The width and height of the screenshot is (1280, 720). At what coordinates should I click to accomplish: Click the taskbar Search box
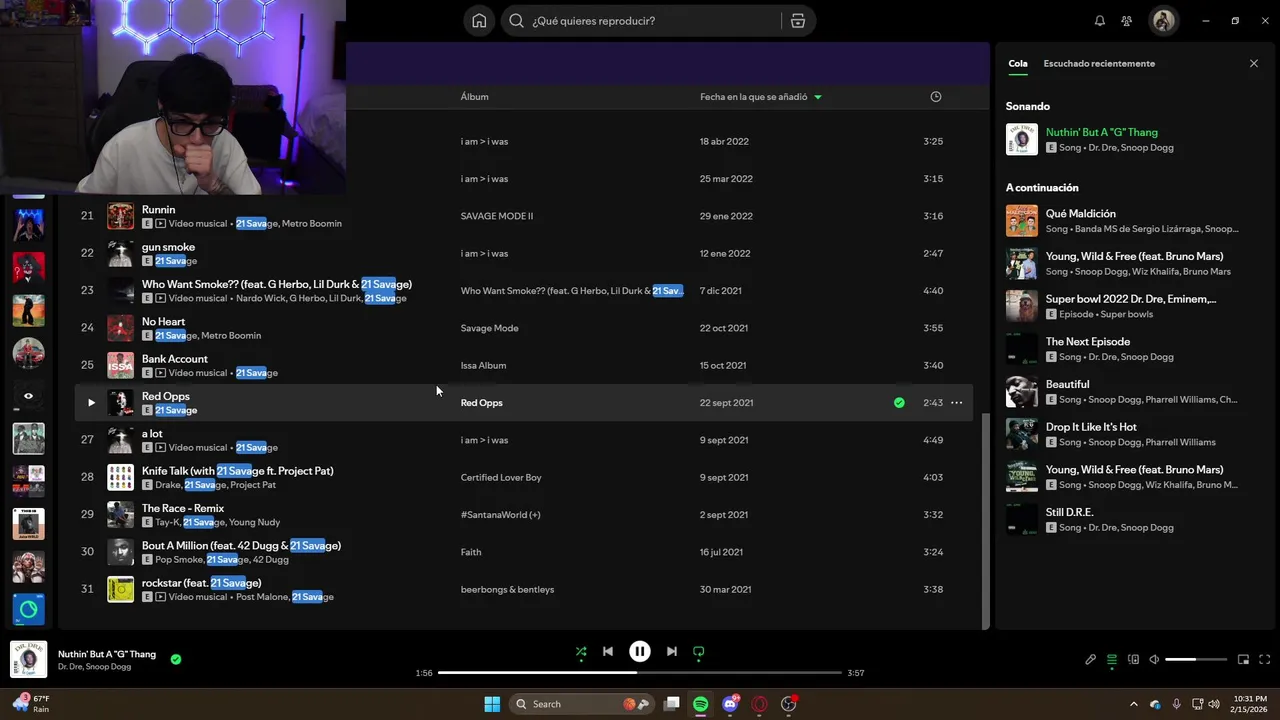[582, 704]
